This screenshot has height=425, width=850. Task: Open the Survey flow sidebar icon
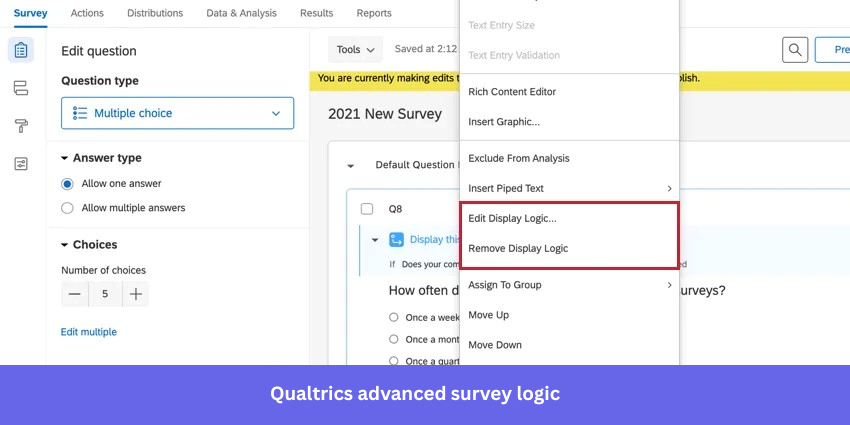pyautogui.click(x=21, y=88)
